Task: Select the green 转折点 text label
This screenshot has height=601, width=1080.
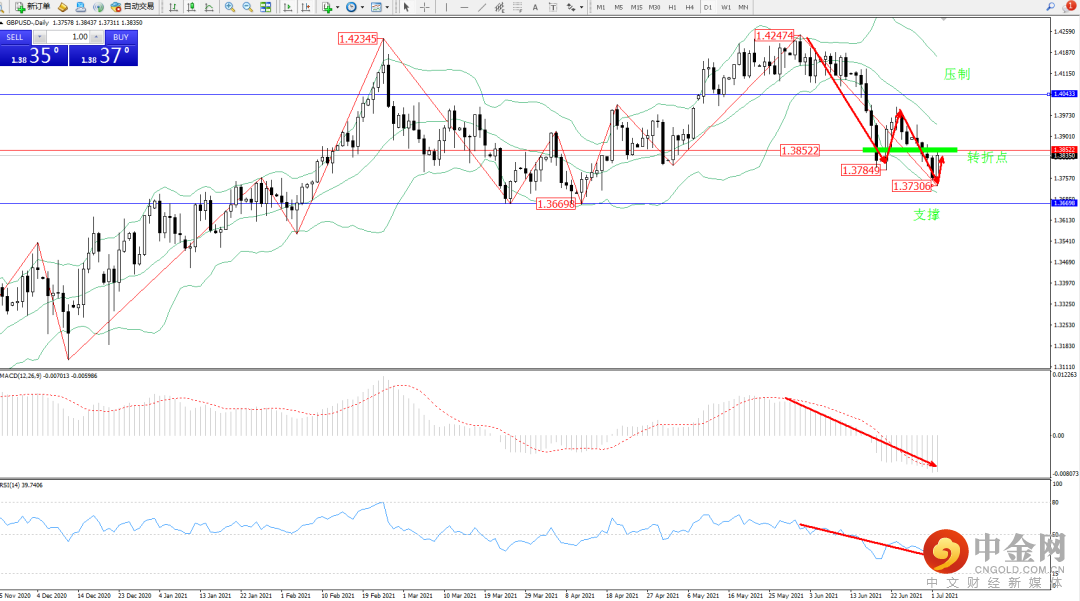Action: coord(987,158)
